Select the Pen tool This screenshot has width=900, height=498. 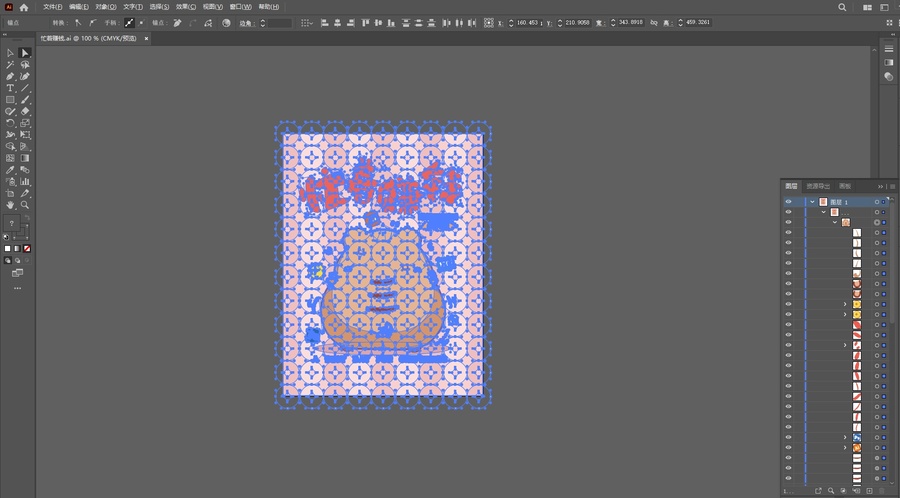pyautogui.click(x=10, y=76)
